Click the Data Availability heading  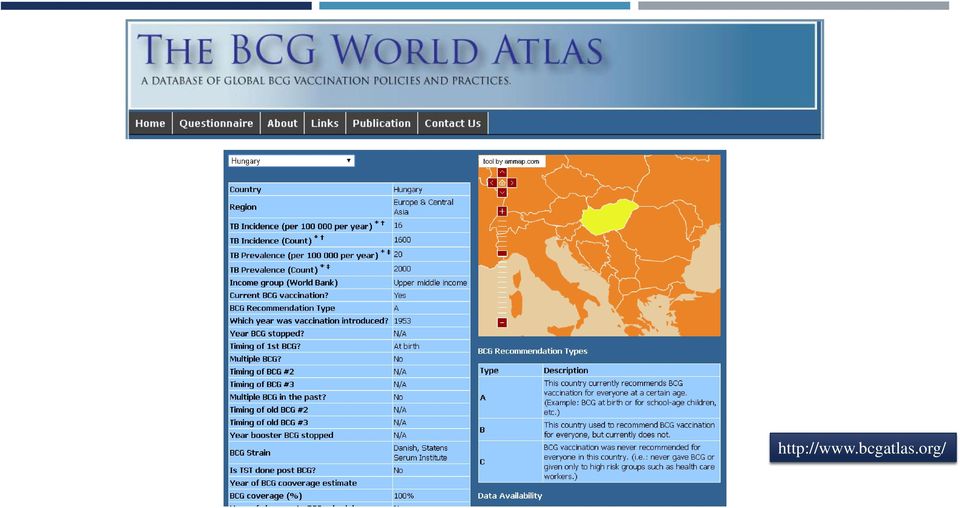pyautogui.click(x=509, y=496)
